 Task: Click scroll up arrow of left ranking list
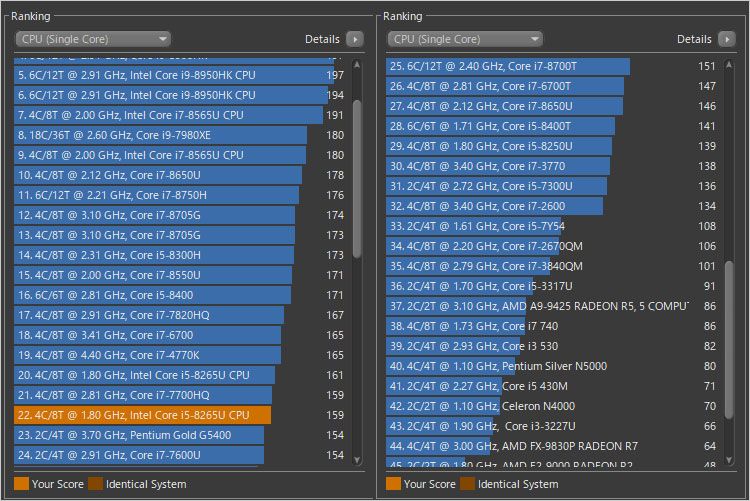pos(357,65)
